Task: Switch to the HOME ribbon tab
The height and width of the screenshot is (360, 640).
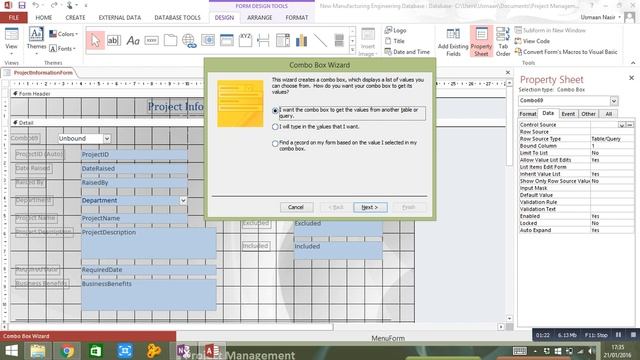Action: (44, 18)
